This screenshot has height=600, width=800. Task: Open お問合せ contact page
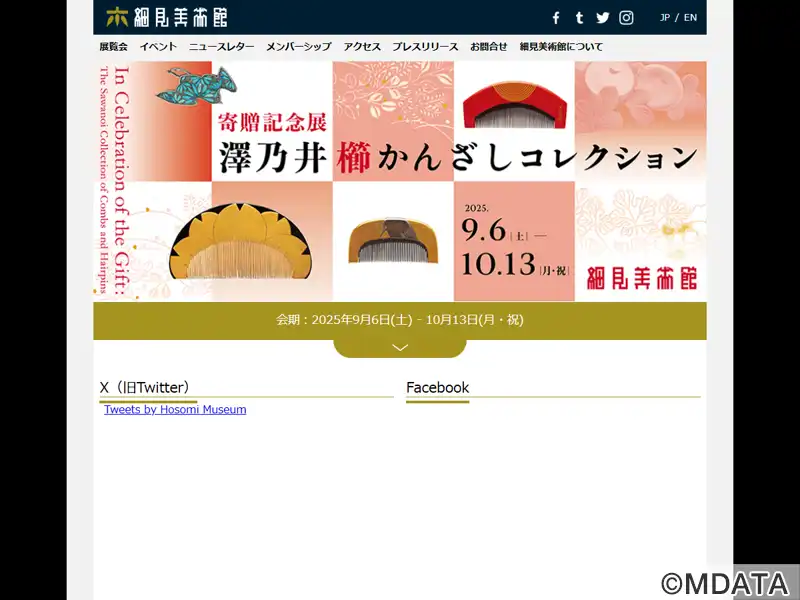coord(489,46)
